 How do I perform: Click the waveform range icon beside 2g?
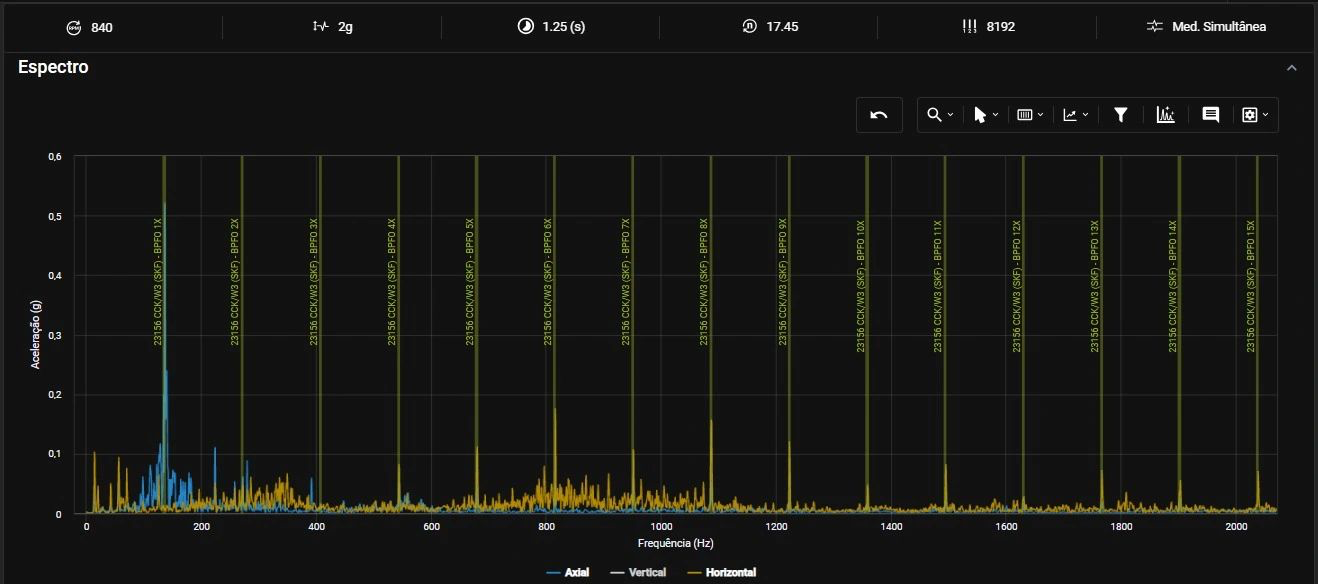coord(320,27)
